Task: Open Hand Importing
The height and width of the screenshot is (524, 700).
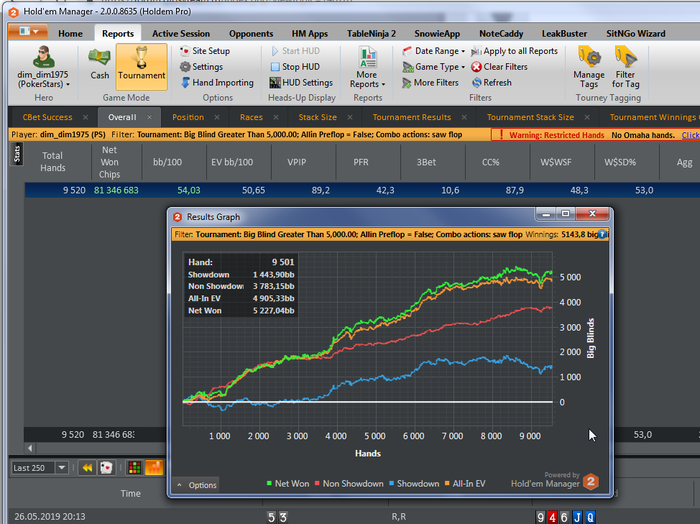Action: point(217,83)
